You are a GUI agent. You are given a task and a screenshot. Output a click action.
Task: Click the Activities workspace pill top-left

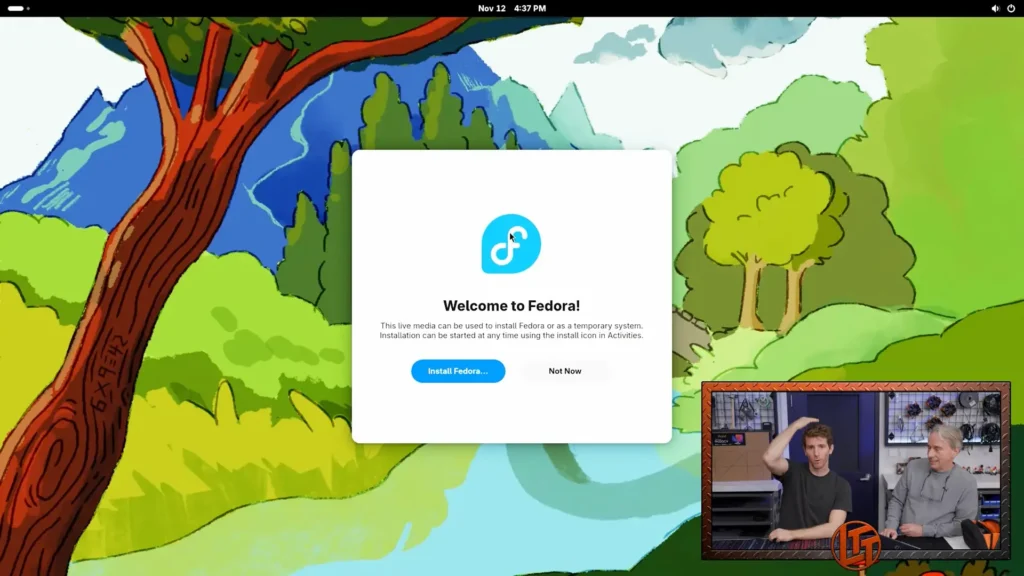[18, 8]
